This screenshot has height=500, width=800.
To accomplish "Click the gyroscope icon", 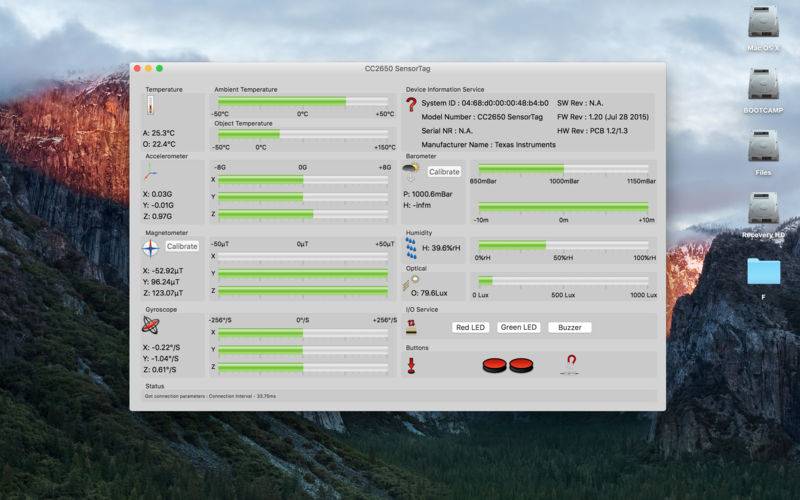I will coord(151,324).
